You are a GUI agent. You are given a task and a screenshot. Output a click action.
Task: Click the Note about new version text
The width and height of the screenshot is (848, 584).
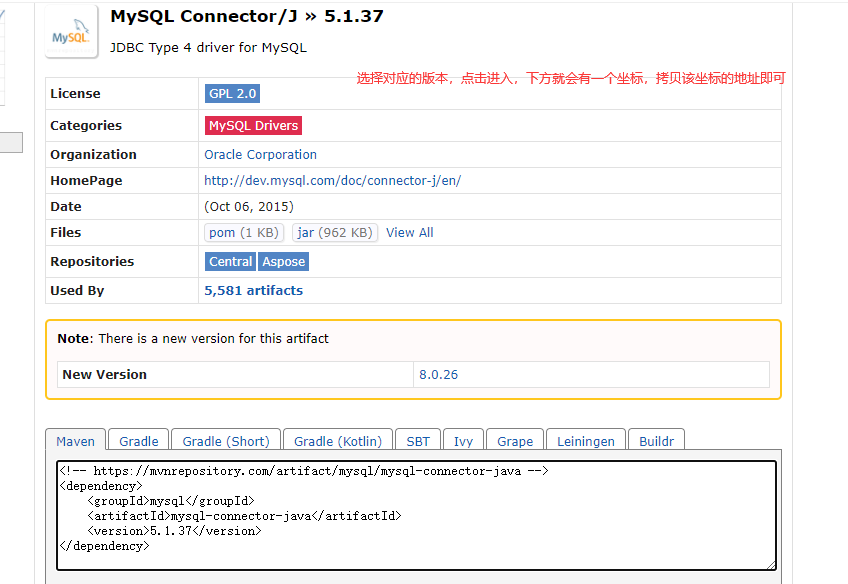tap(193, 339)
